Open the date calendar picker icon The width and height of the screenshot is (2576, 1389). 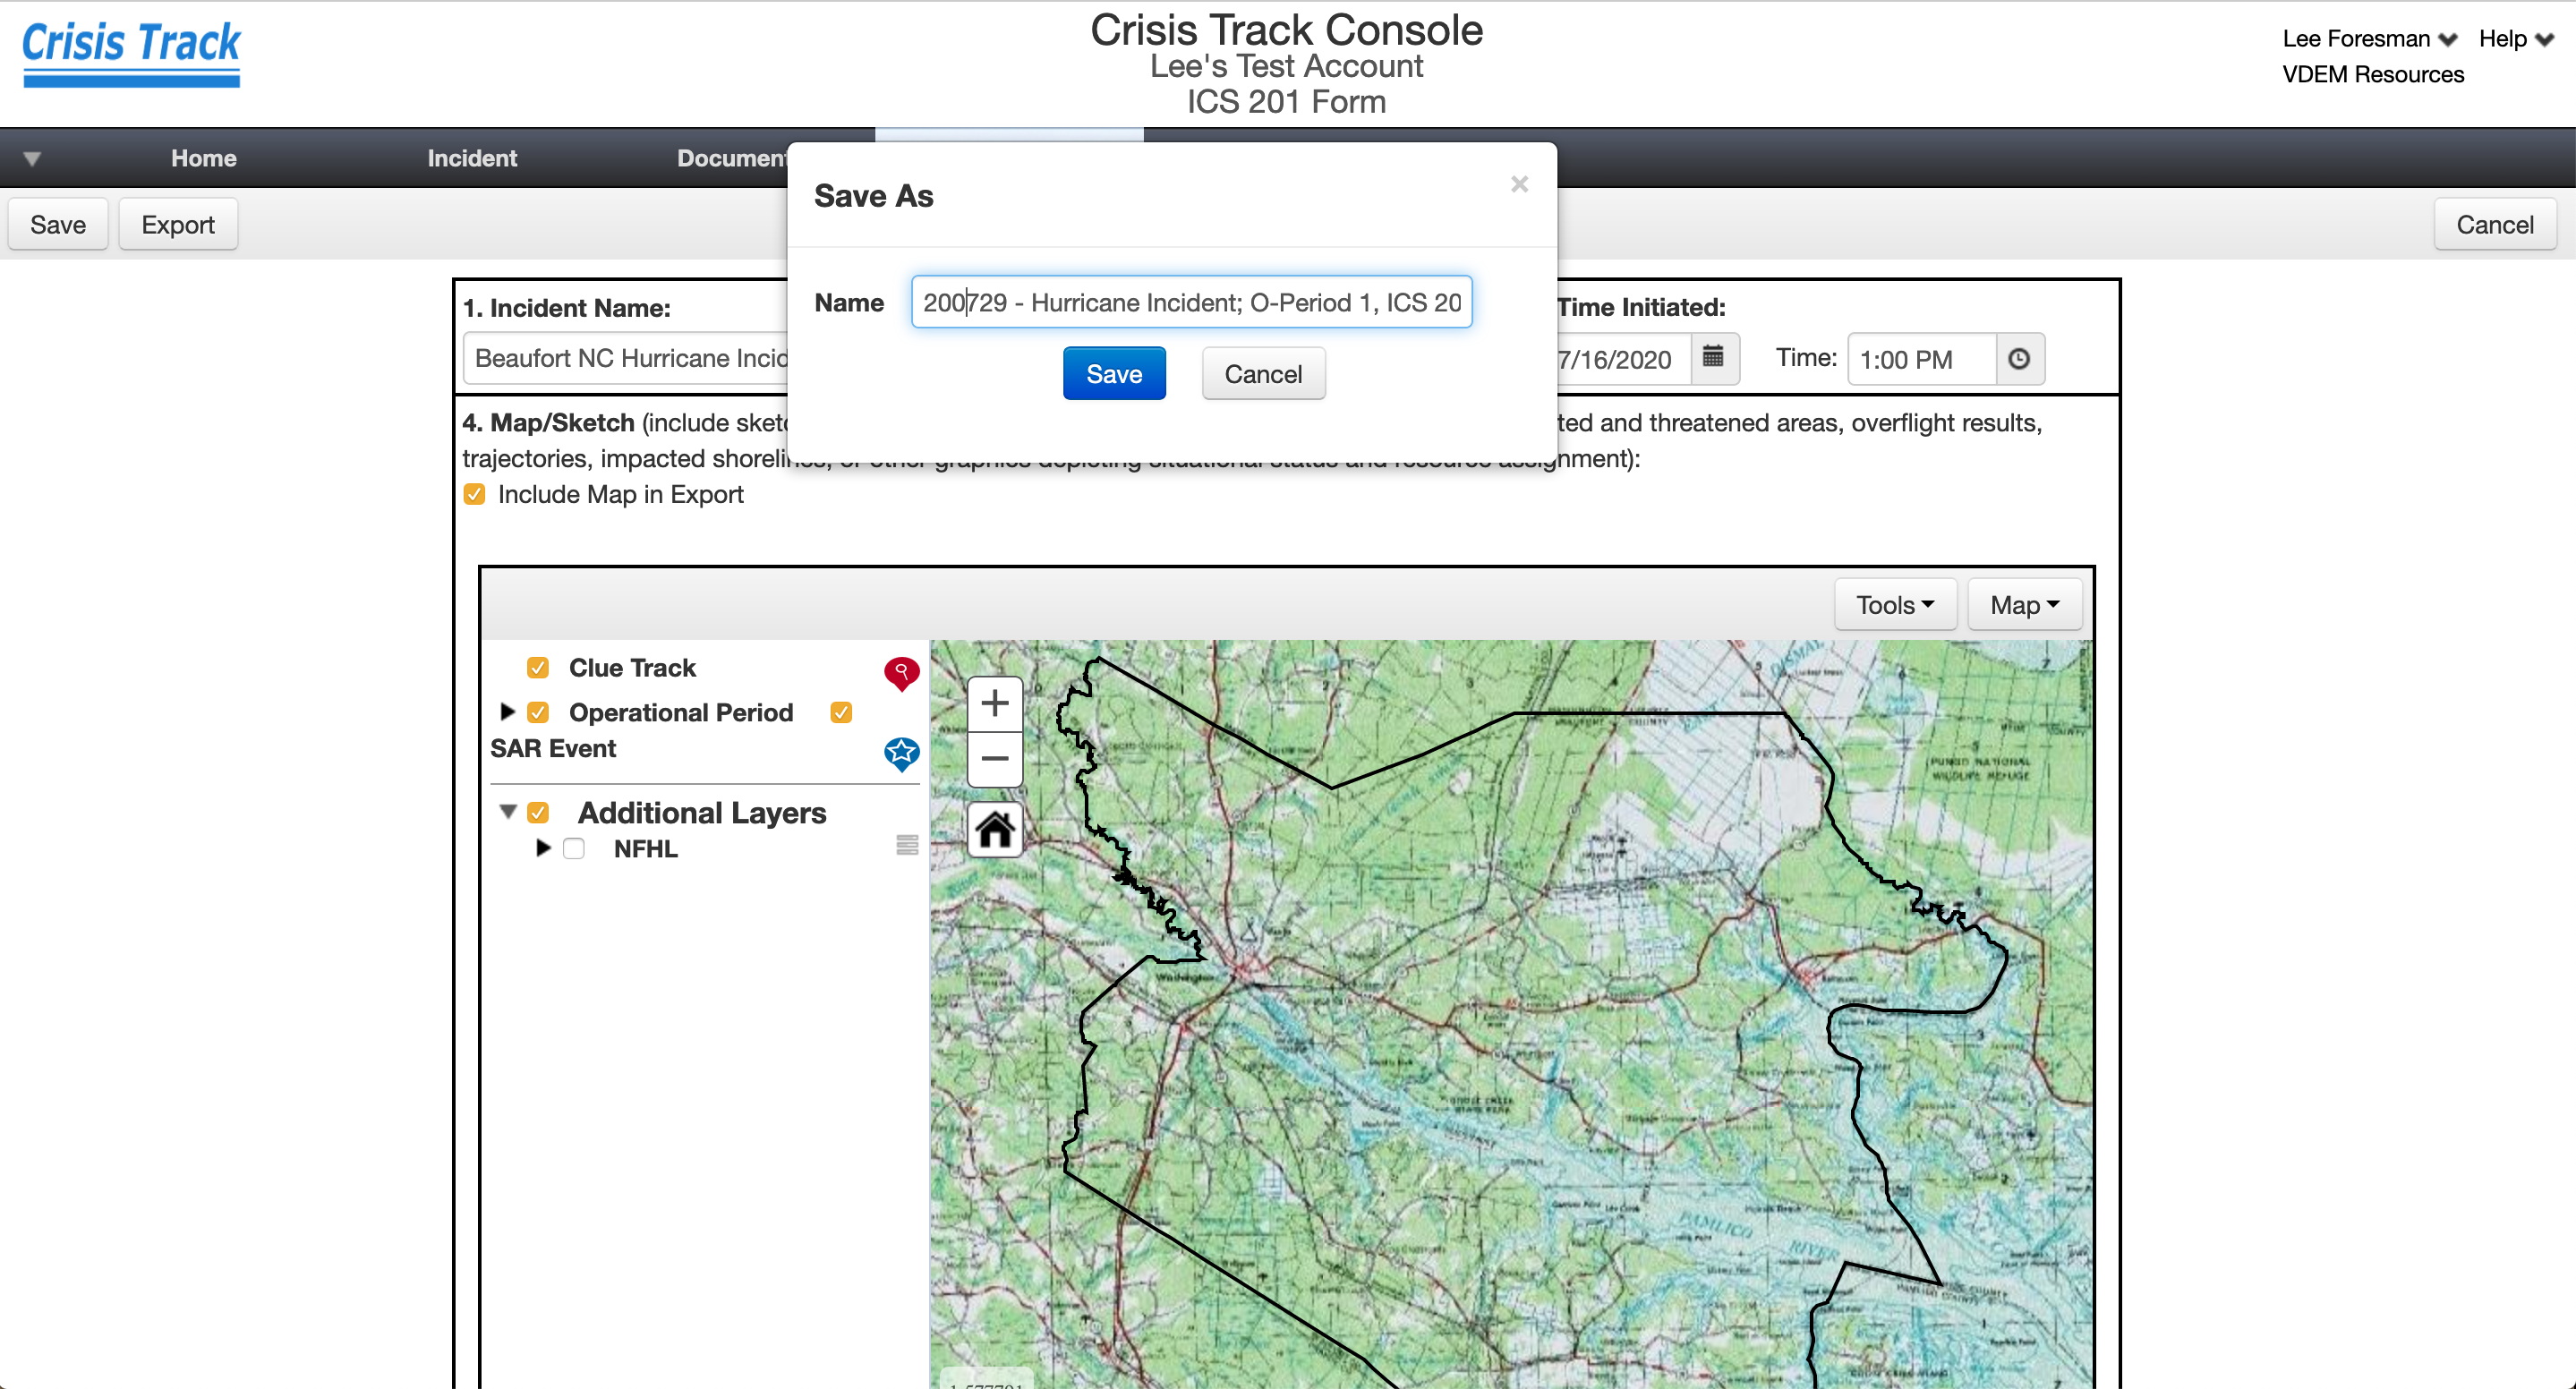click(x=1713, y=358)
